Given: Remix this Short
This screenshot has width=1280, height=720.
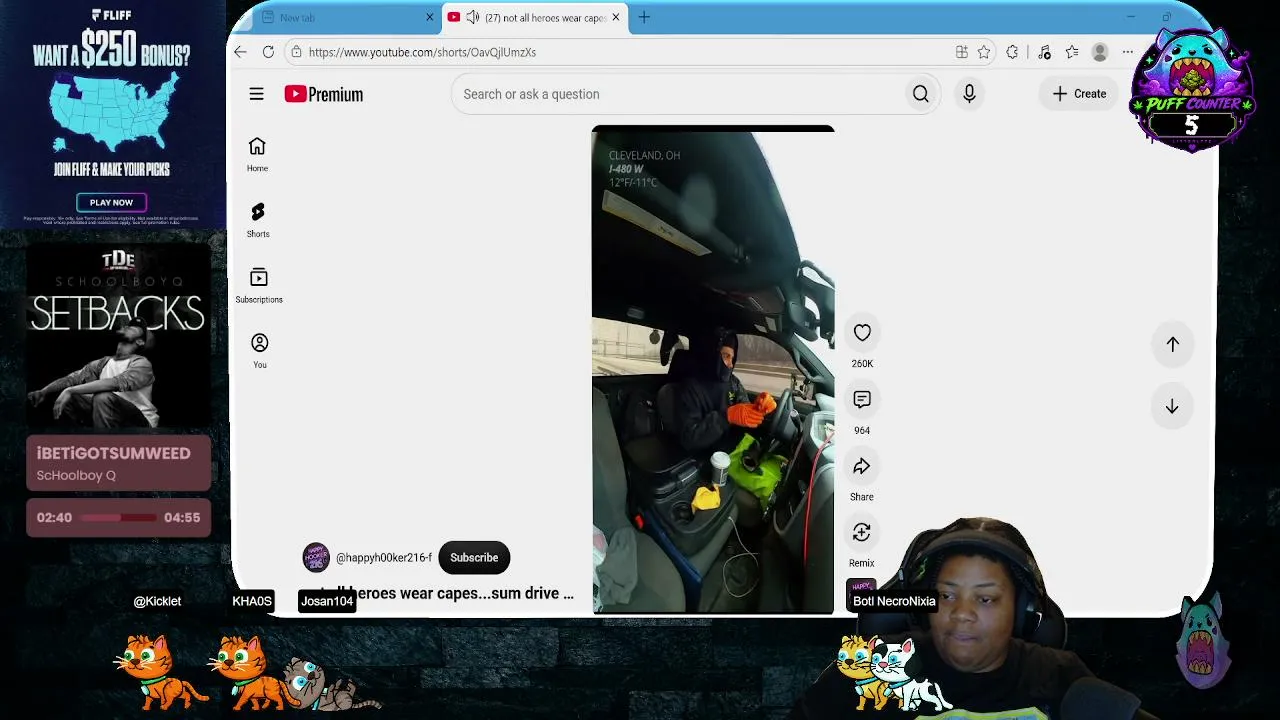Looking at the screenshot, I should click(862, 533).
